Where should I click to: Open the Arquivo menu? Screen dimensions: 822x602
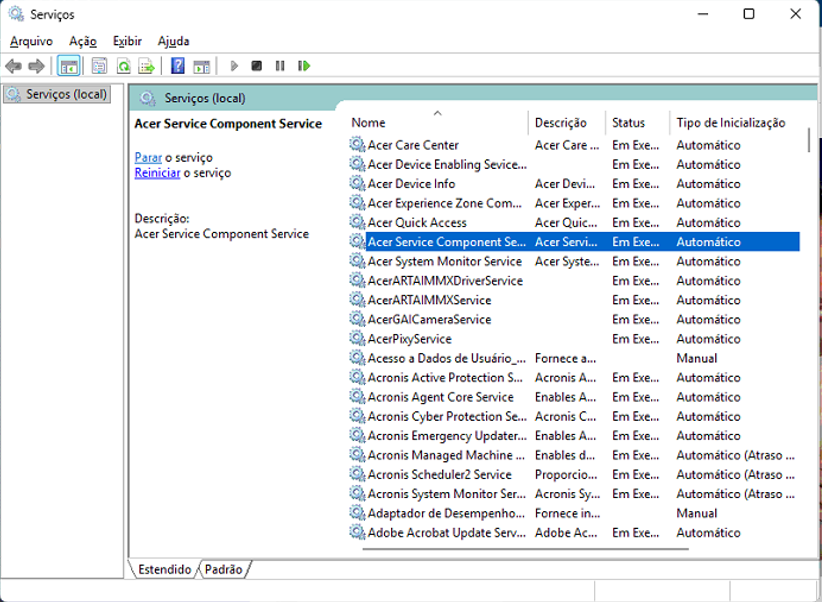(x=31, y=41)
